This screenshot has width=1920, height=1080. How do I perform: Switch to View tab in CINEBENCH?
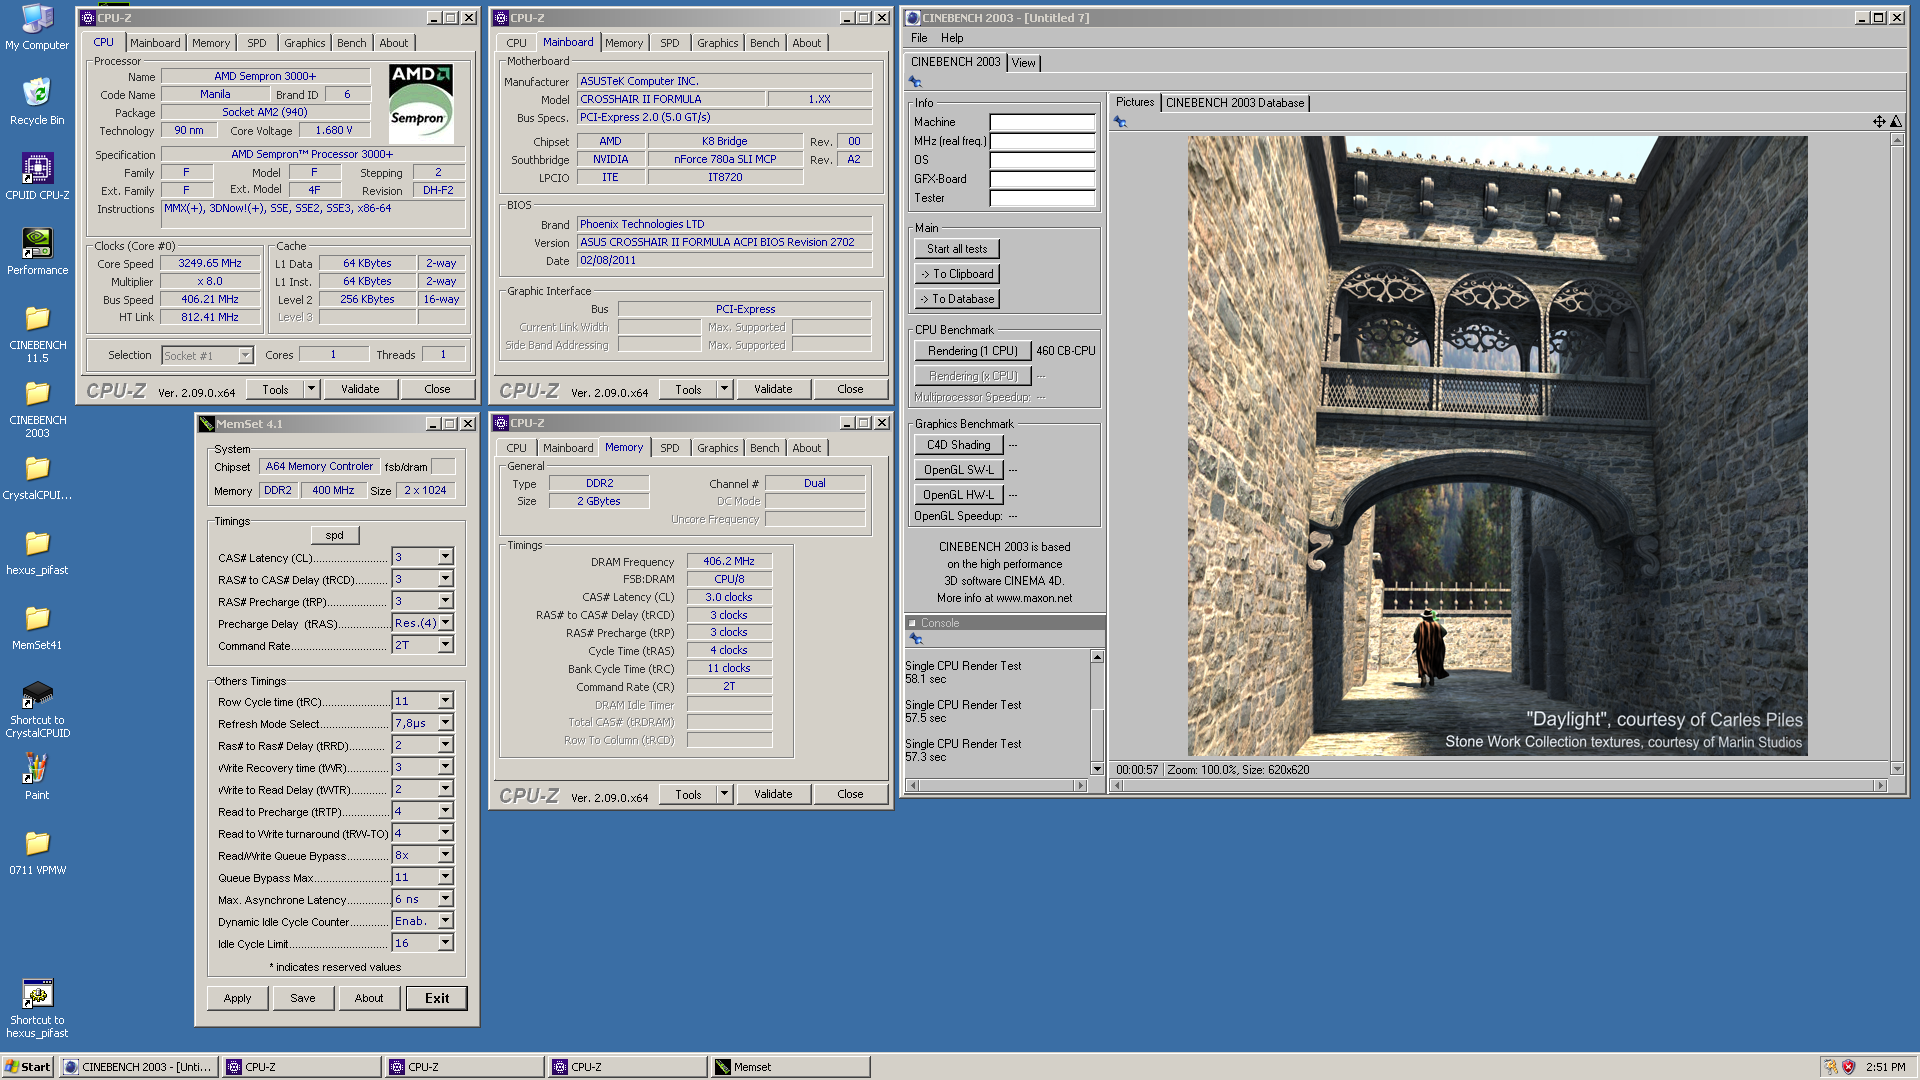tap(1023, 63)
